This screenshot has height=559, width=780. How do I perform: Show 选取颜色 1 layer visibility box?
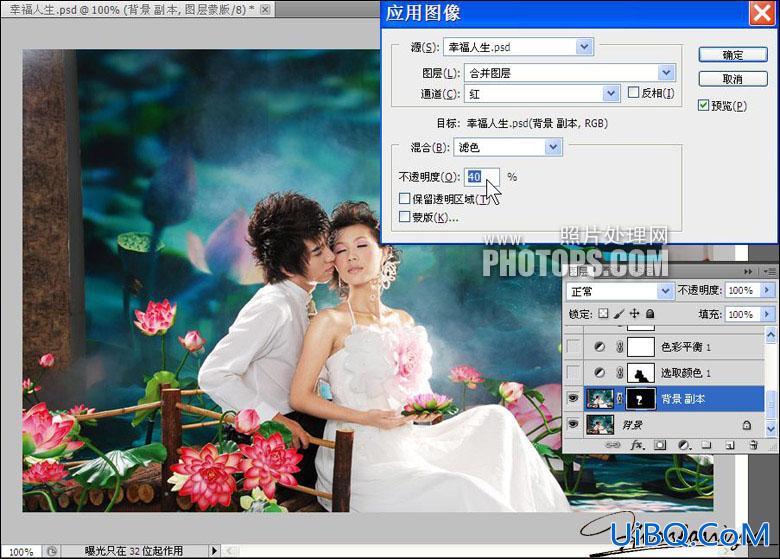[x=573, y=373]
